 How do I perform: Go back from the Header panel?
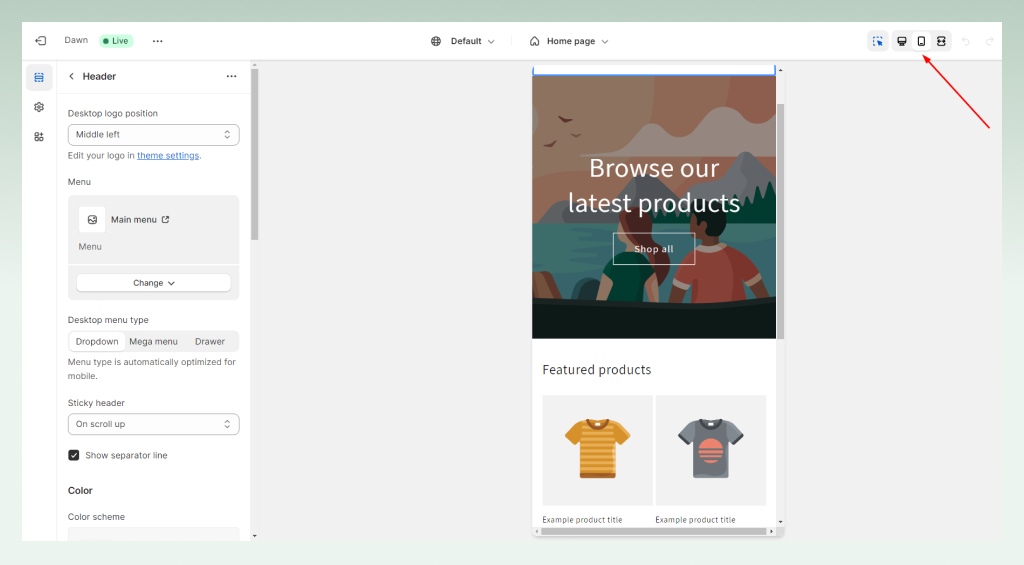point(71,76)
